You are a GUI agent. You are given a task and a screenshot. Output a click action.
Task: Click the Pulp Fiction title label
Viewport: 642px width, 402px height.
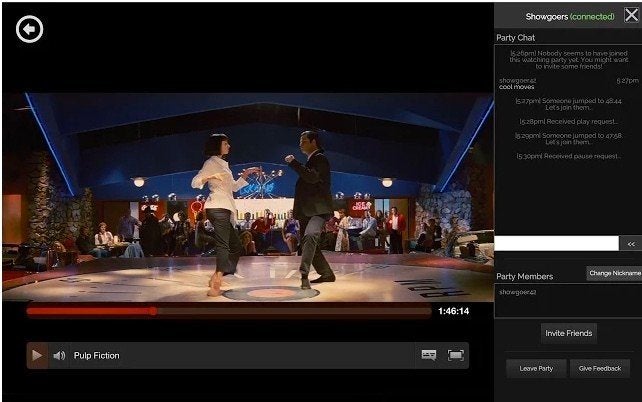coord(97,355)
